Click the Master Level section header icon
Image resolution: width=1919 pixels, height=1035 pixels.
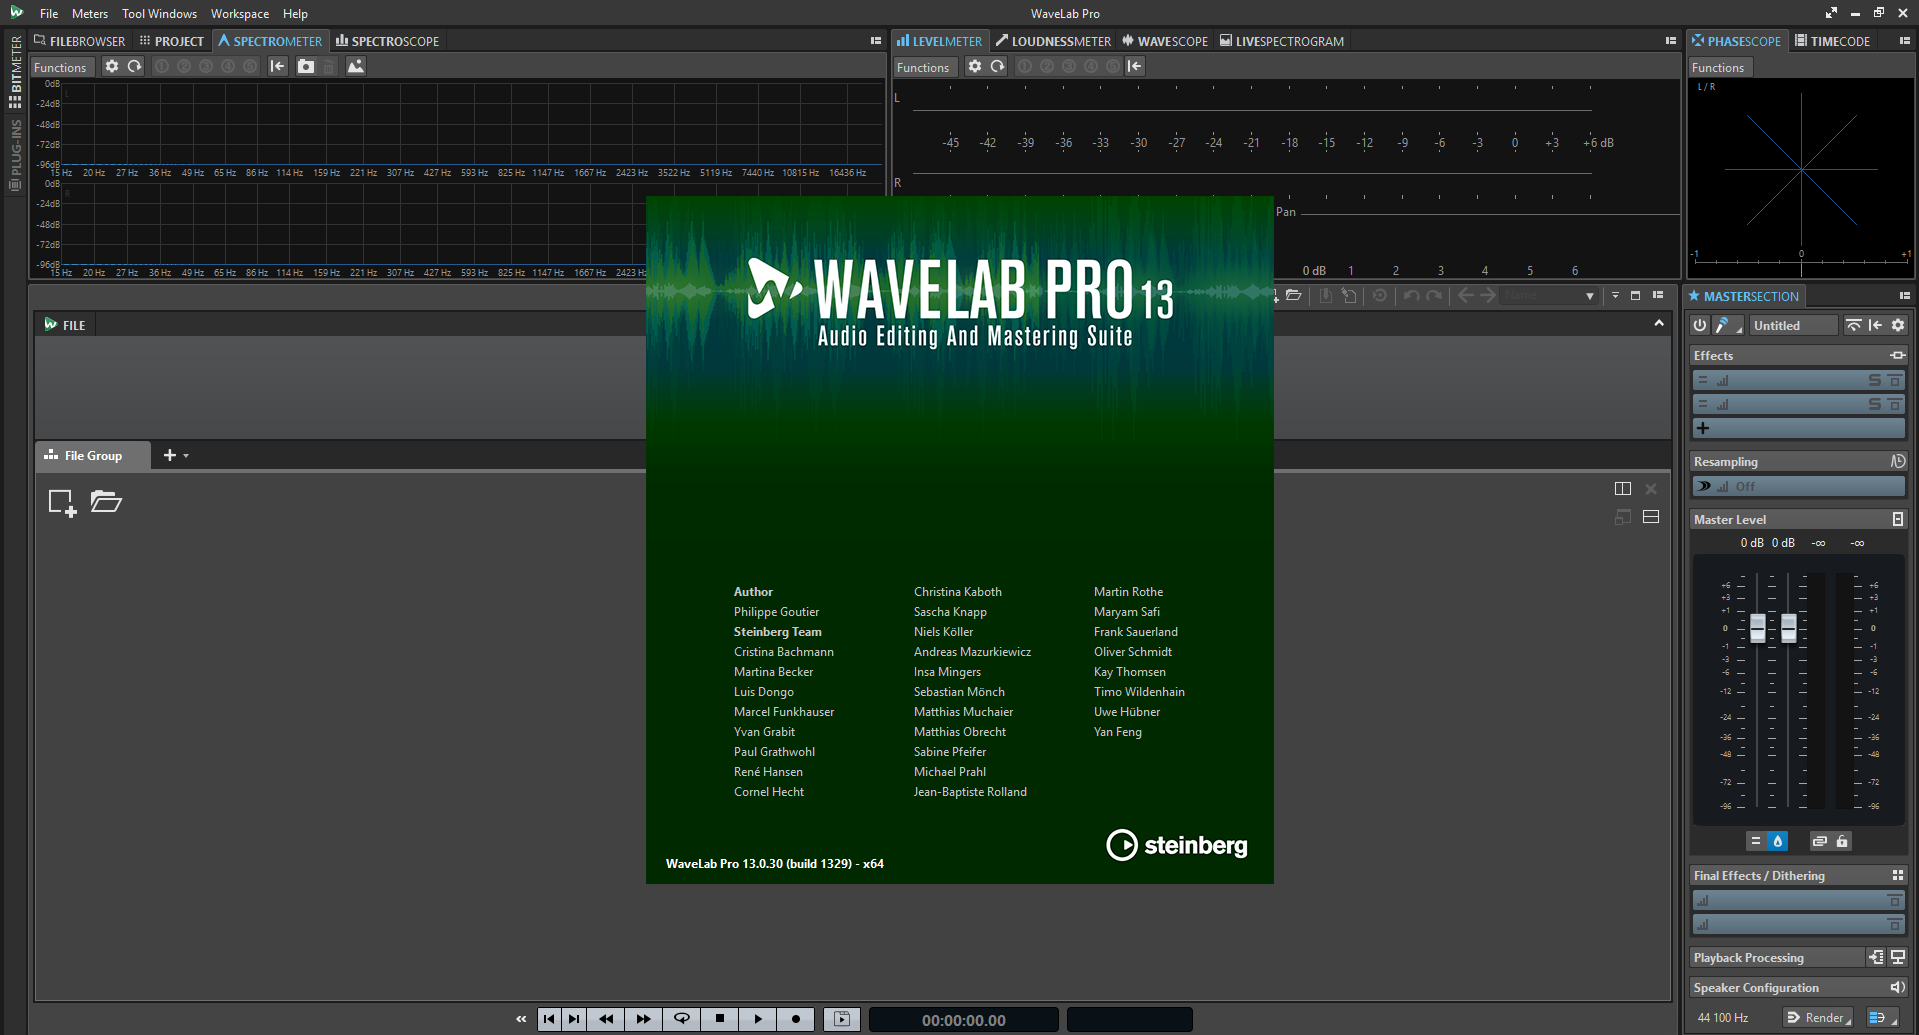click(x=1898, y=519)
